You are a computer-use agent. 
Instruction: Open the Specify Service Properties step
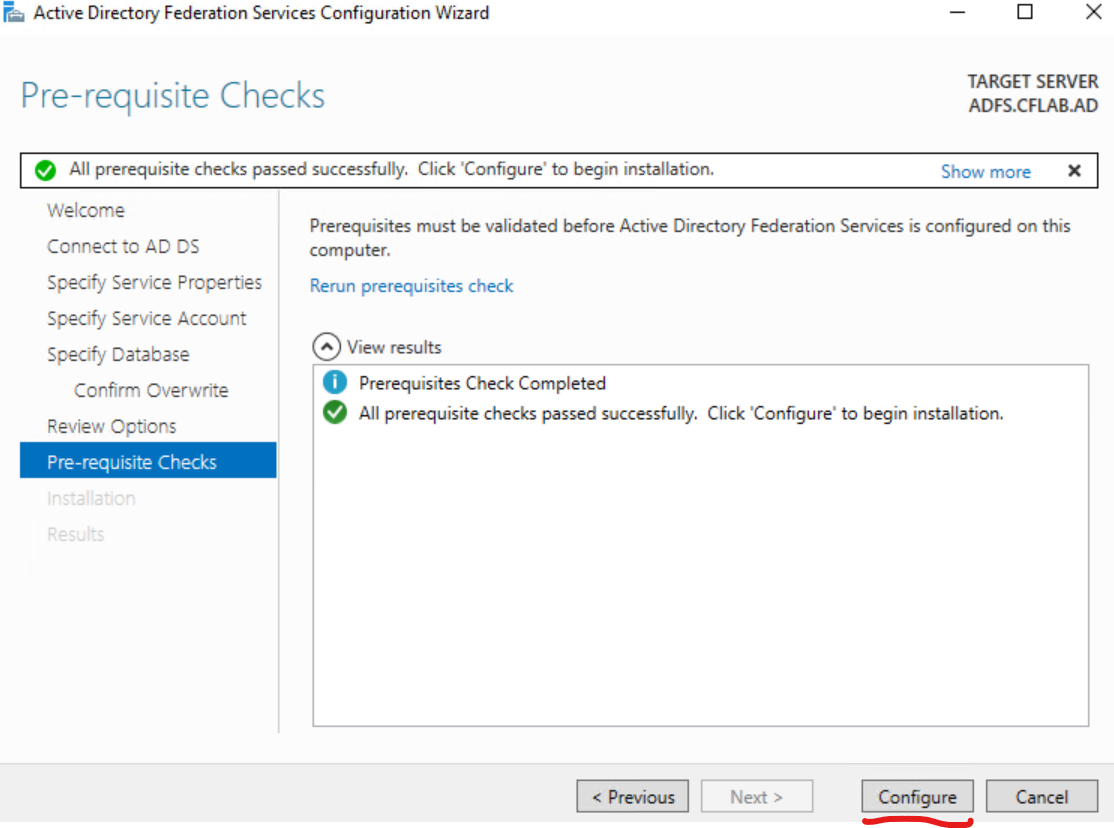click(x=154, y=282)
